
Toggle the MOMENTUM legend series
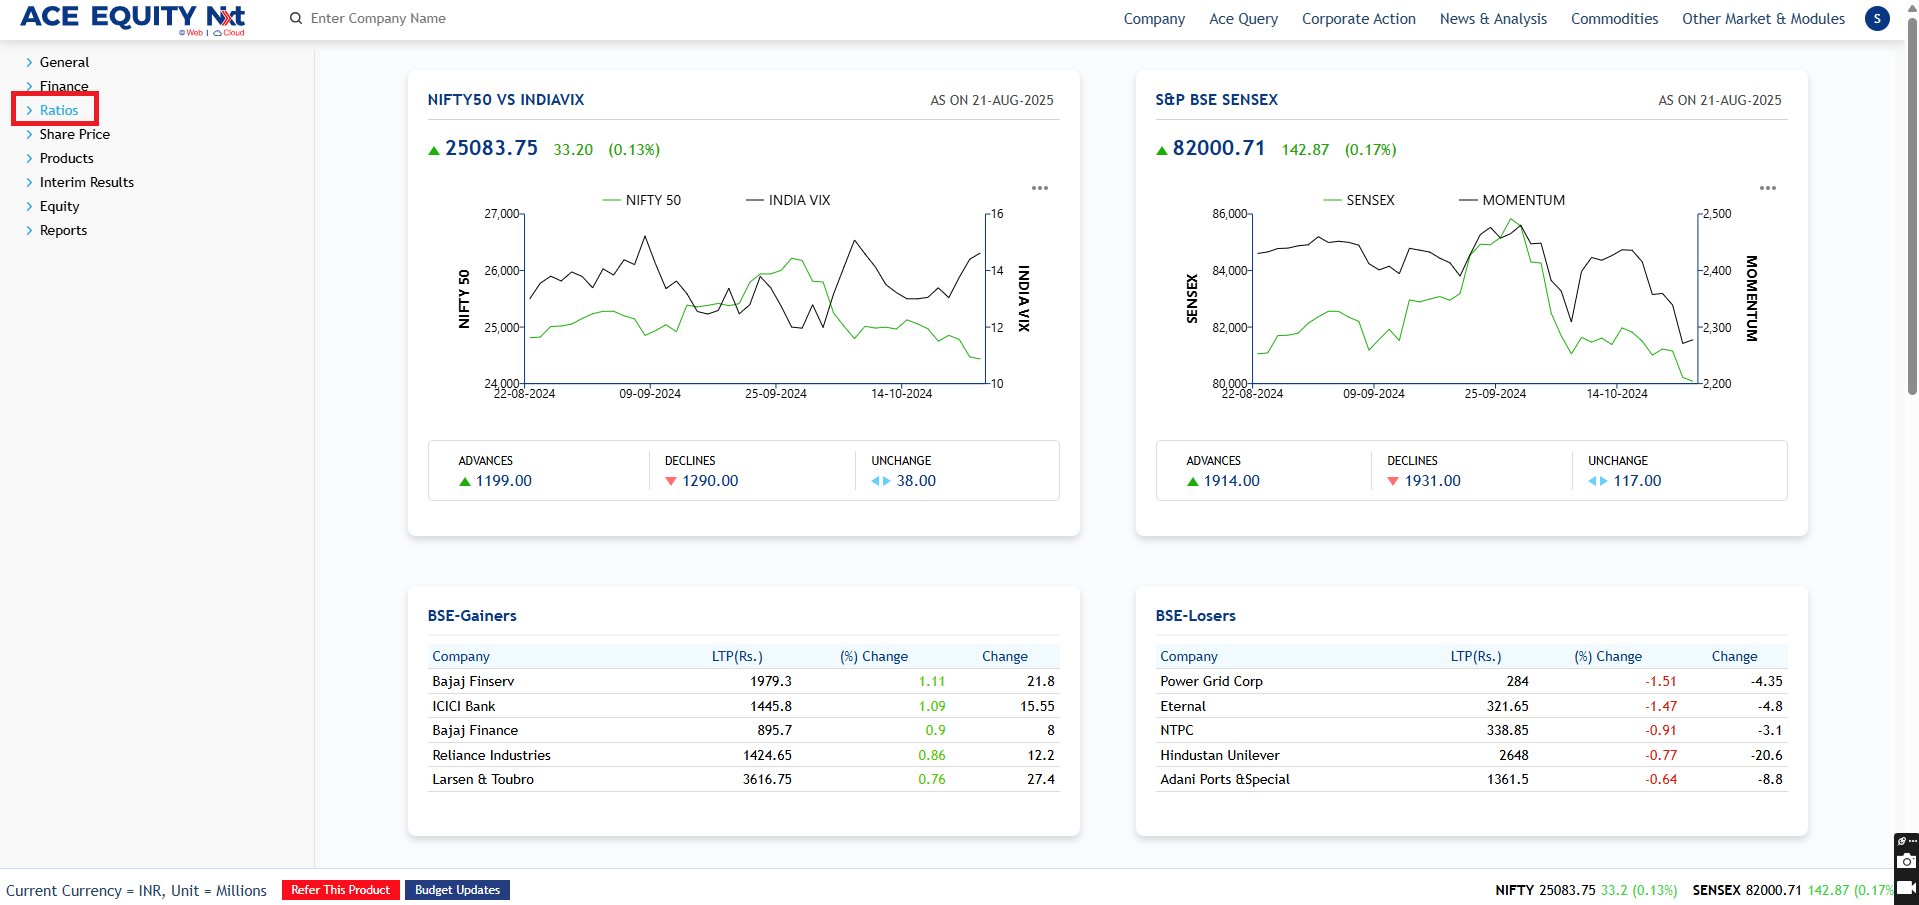point(1512,200)
